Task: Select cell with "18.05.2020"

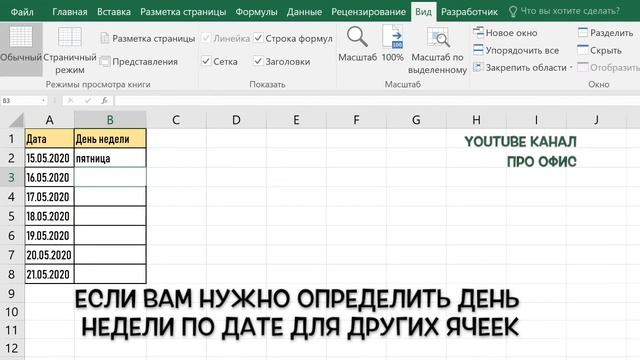Action: [x=49, y=216]
